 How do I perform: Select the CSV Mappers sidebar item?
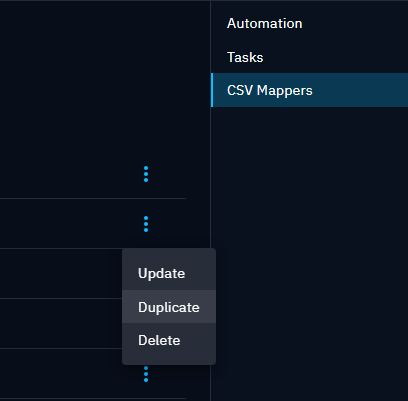click(x=309, y=90)
